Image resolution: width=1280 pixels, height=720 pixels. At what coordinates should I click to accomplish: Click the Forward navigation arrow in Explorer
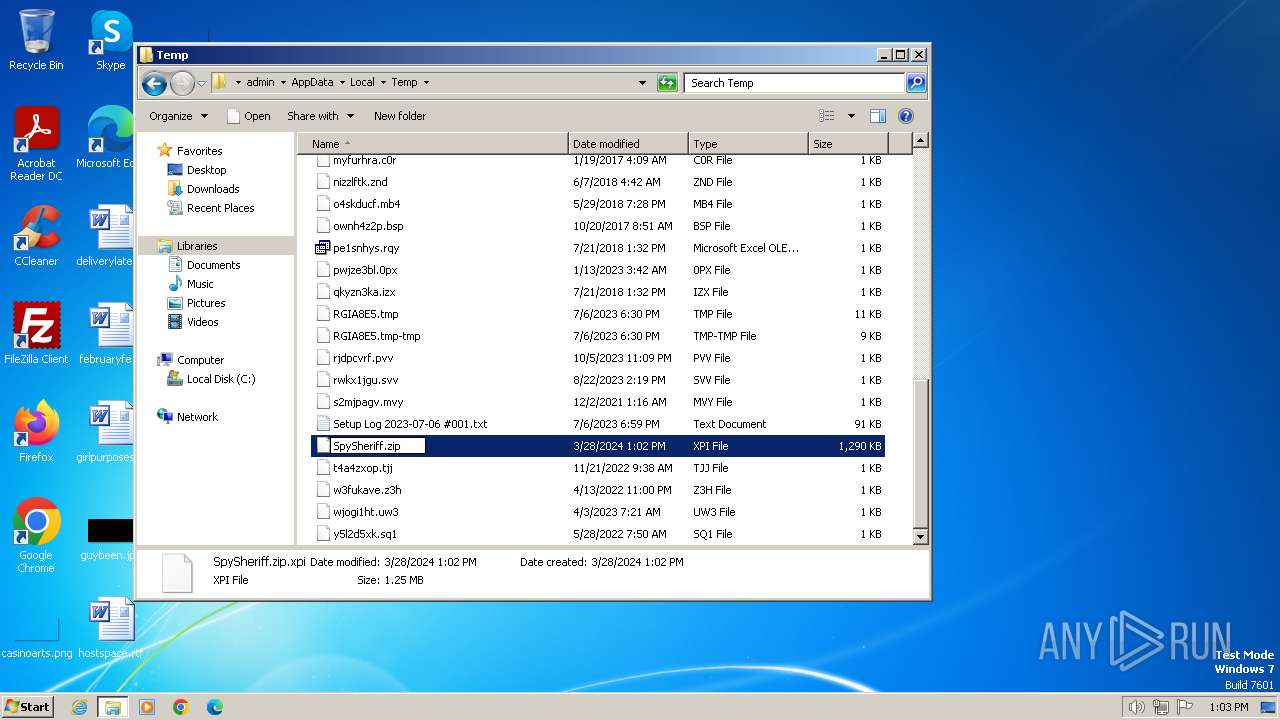(x=182, y=83)
